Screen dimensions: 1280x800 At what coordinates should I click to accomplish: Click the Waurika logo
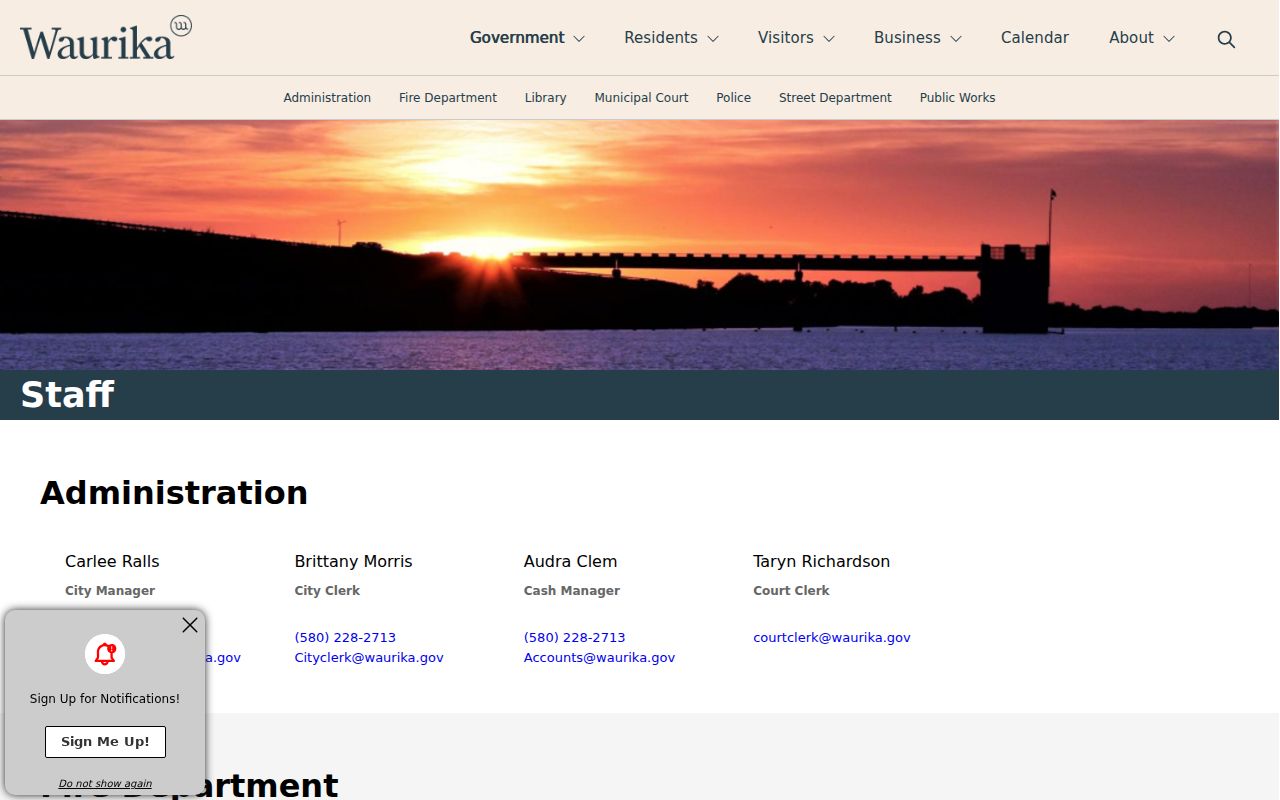106,38
